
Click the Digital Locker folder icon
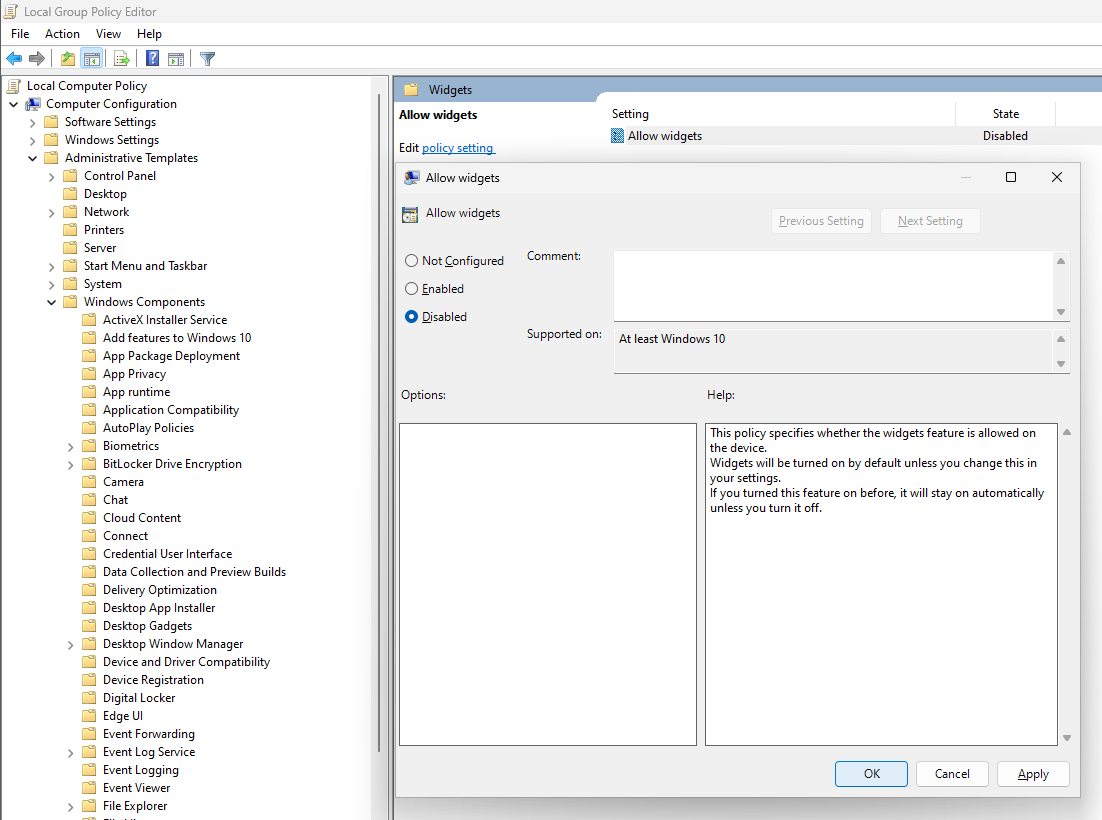[89, 698]
